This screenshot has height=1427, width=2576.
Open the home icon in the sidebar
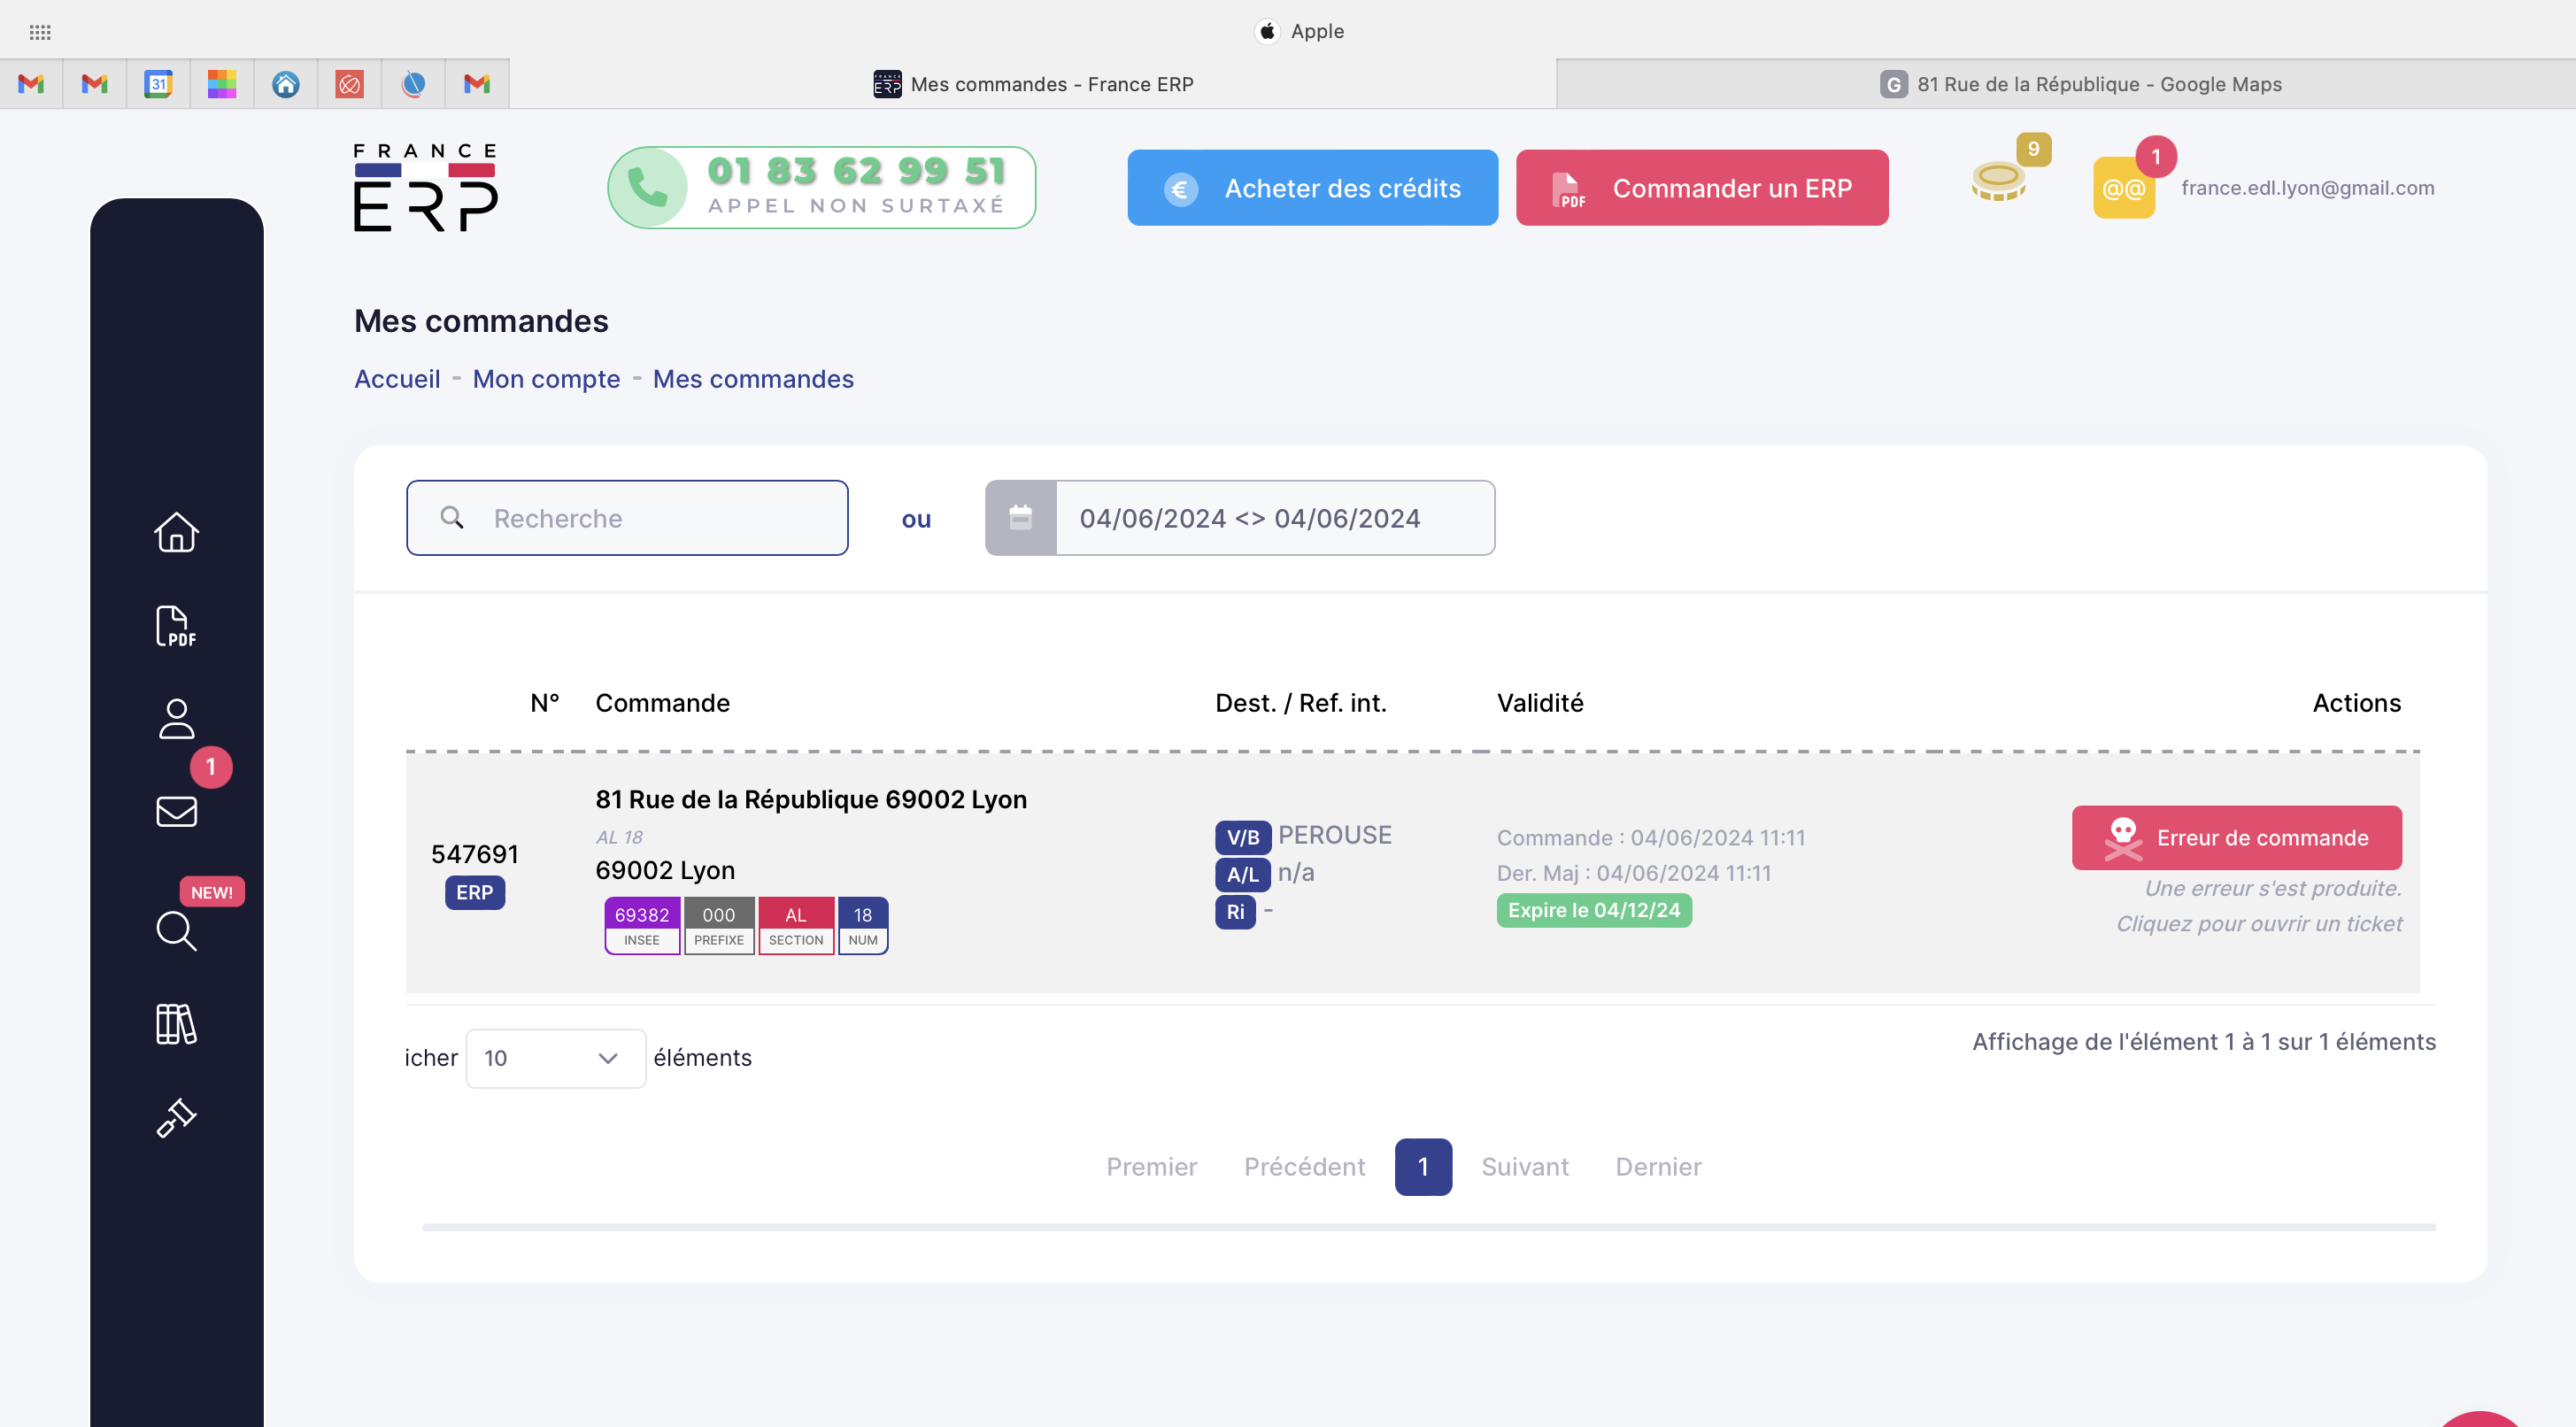(176, 531)
